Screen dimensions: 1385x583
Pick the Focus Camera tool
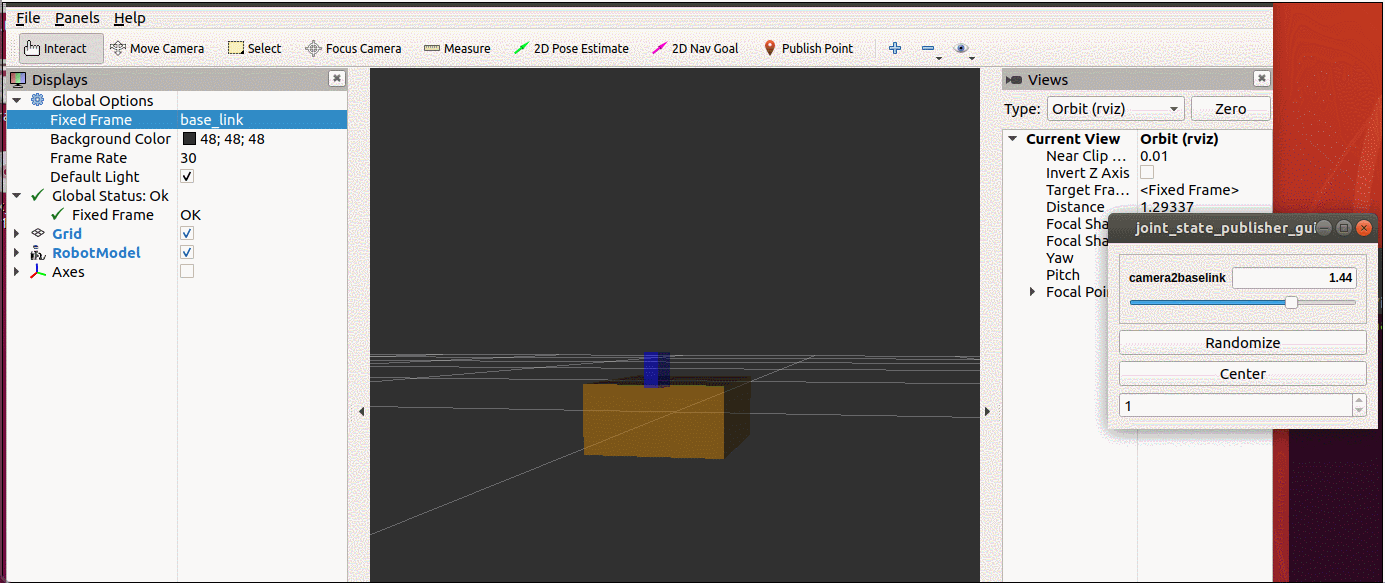353,48
